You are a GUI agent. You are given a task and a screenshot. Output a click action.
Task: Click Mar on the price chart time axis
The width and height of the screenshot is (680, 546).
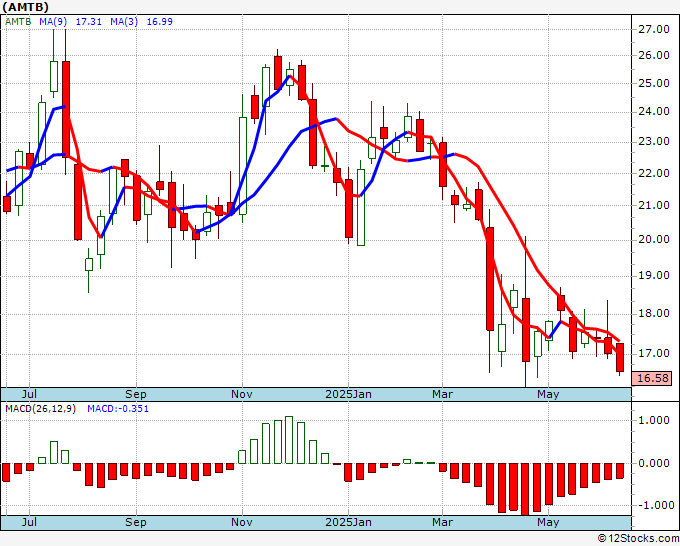coord(442,394)
